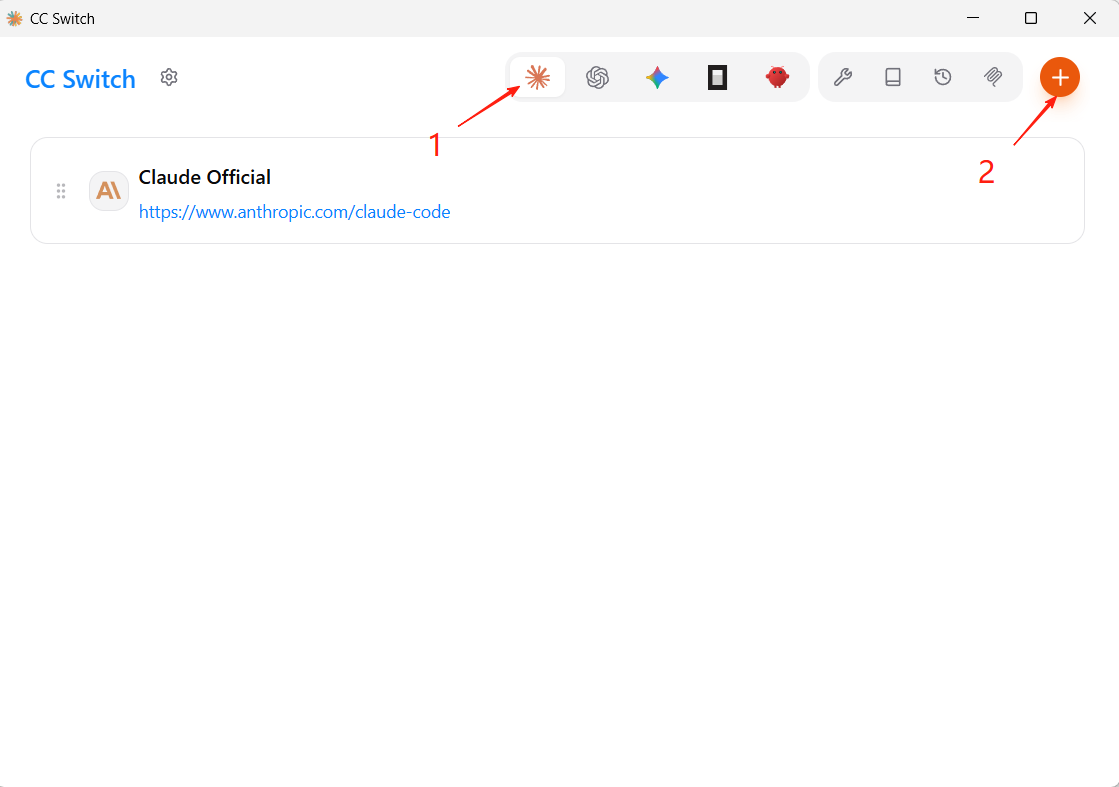The width and height of the screenshot is (1119, 787).
Task: Switch to the Gemini sparkle tab icon
Action: (657, 77)
